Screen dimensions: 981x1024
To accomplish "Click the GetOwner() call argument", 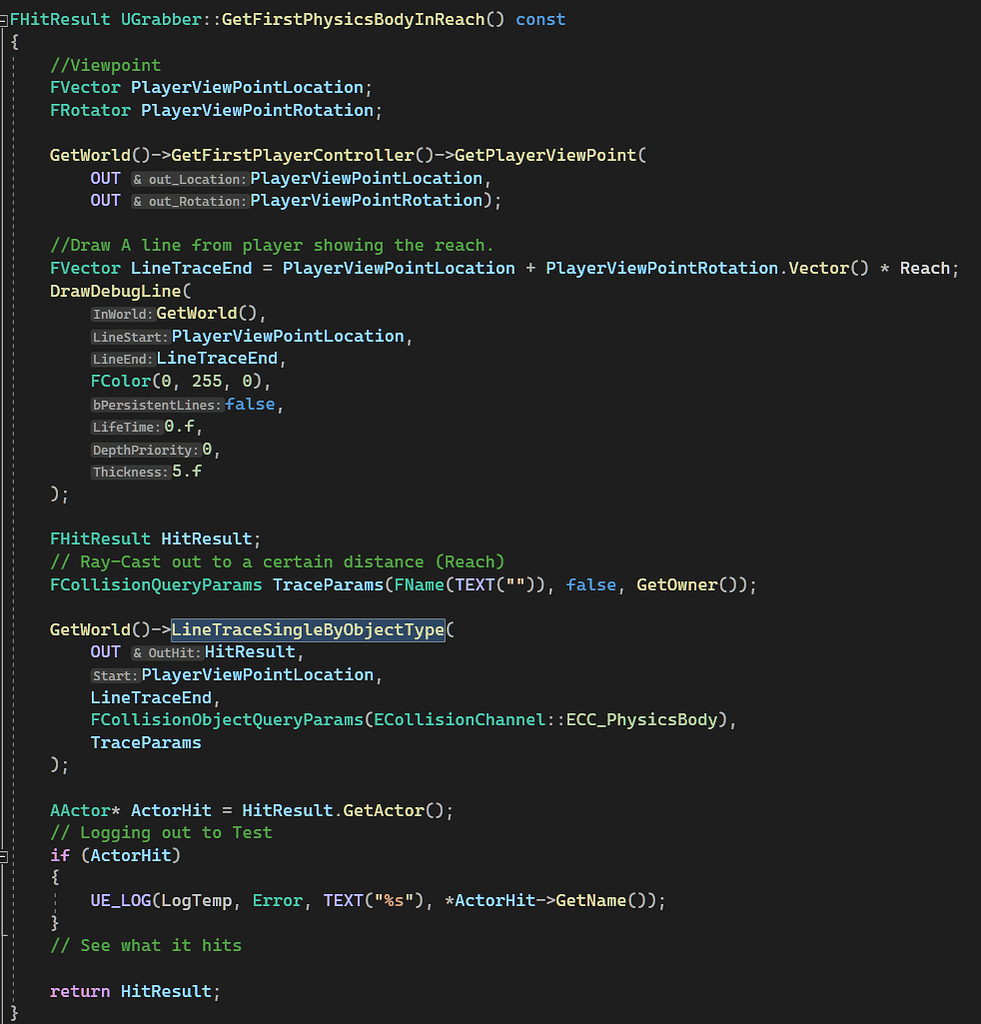I will point(678,584).
